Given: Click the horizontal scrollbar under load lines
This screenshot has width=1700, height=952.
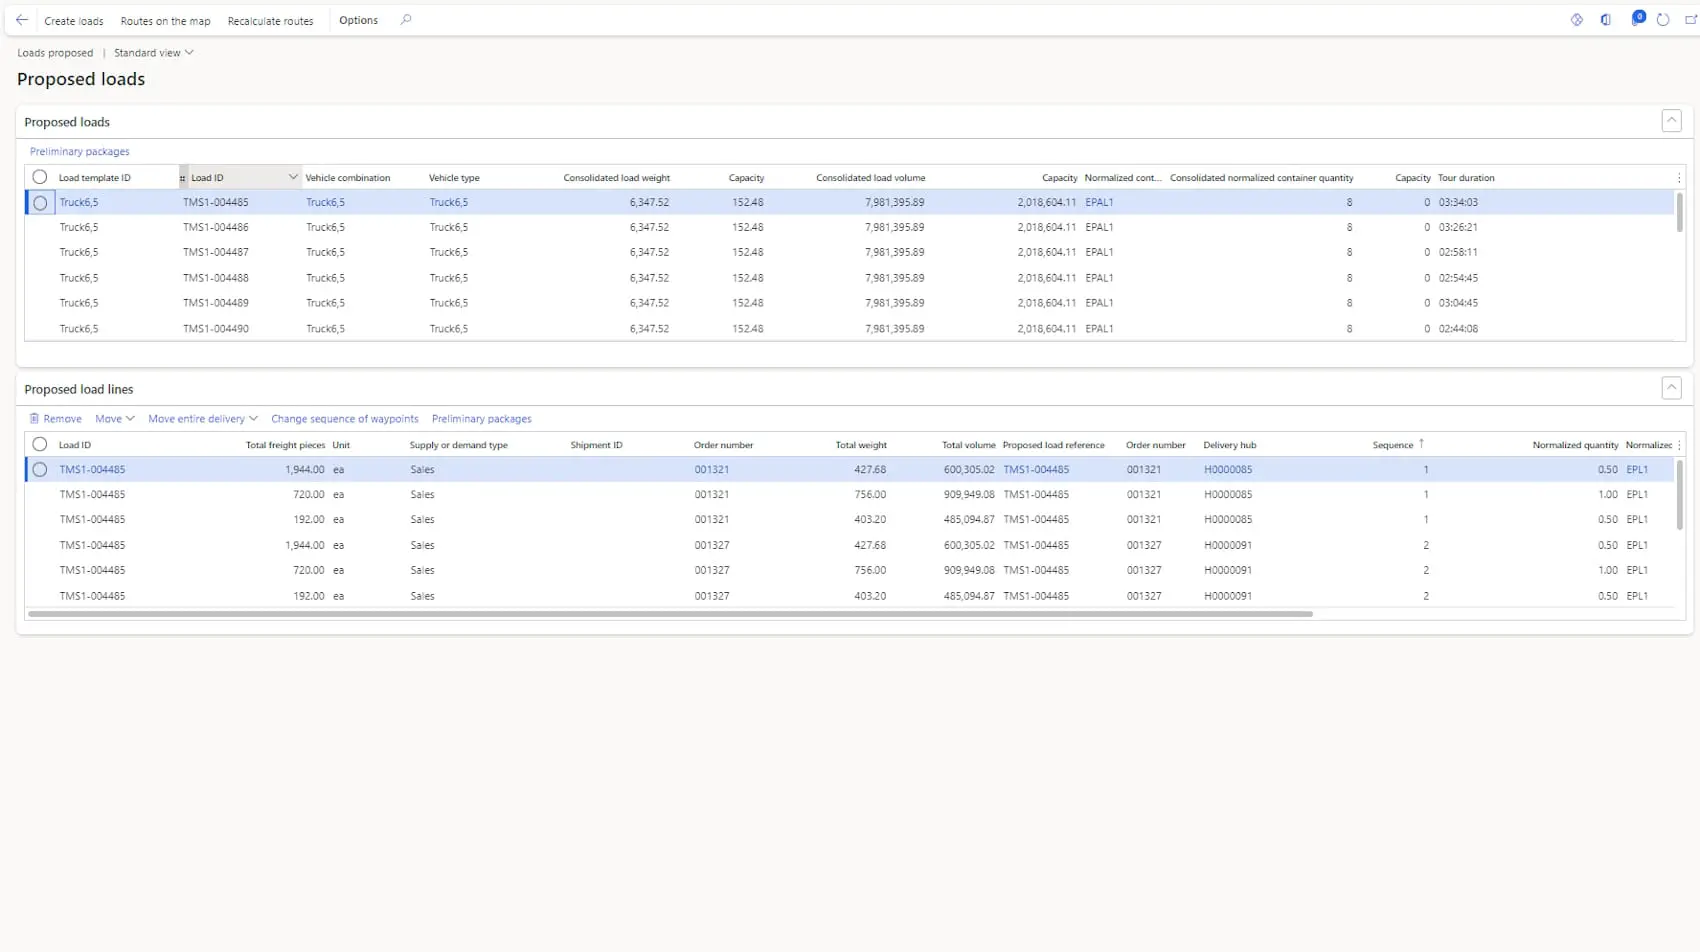Looking at the screenshot, I should tap(670, 614).
